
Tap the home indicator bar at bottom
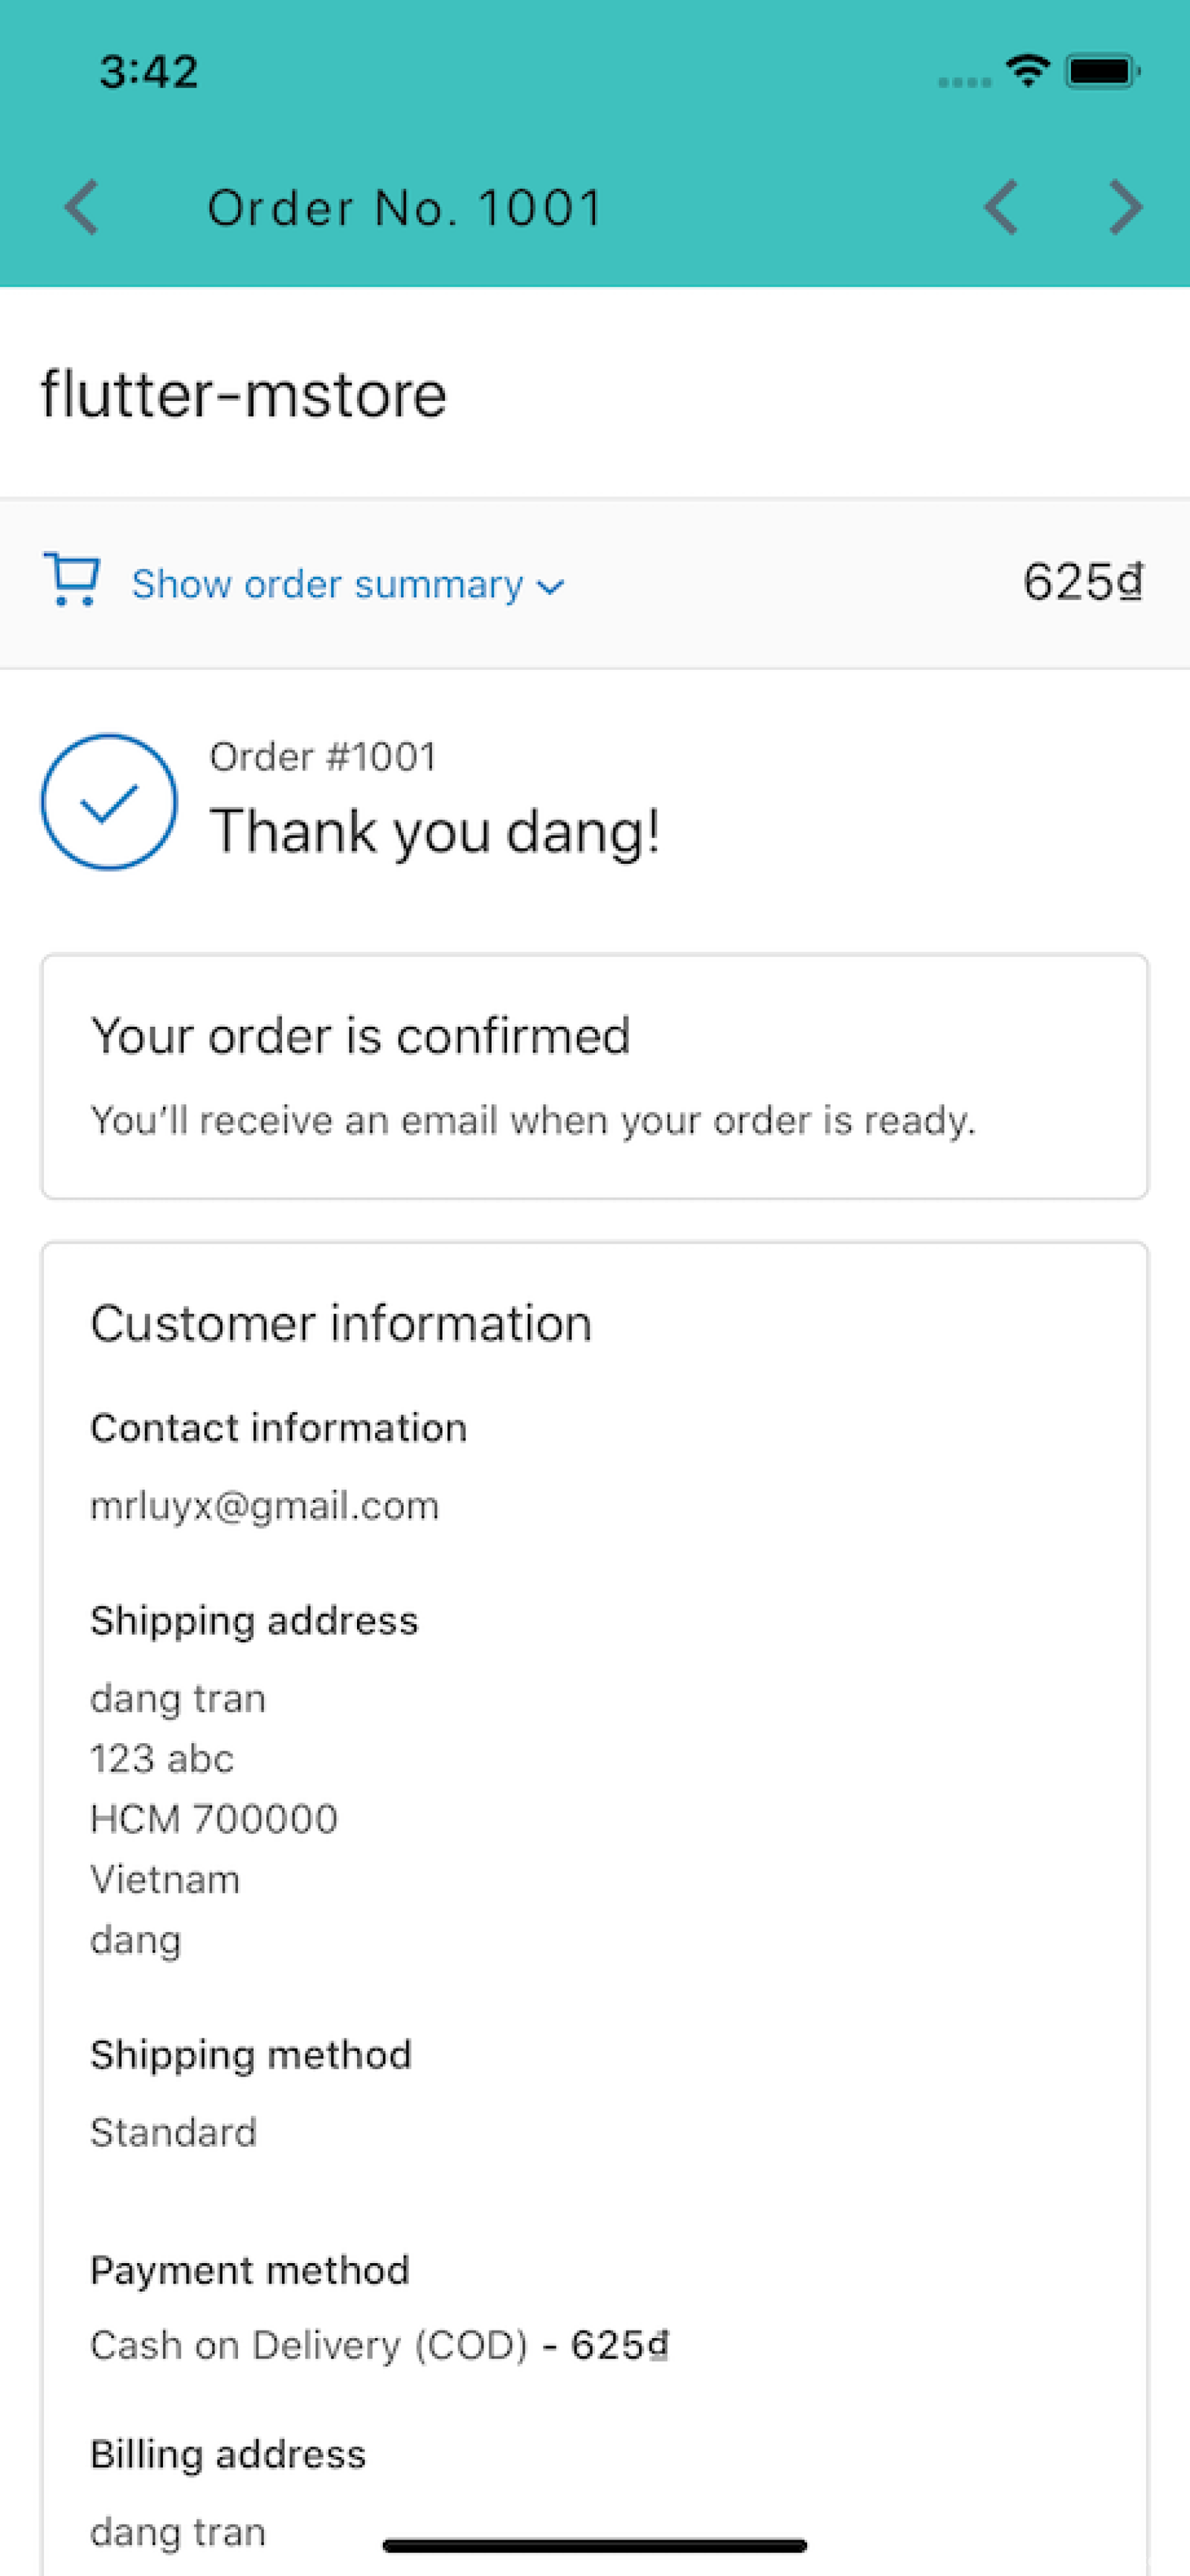tap(595, 2545)
